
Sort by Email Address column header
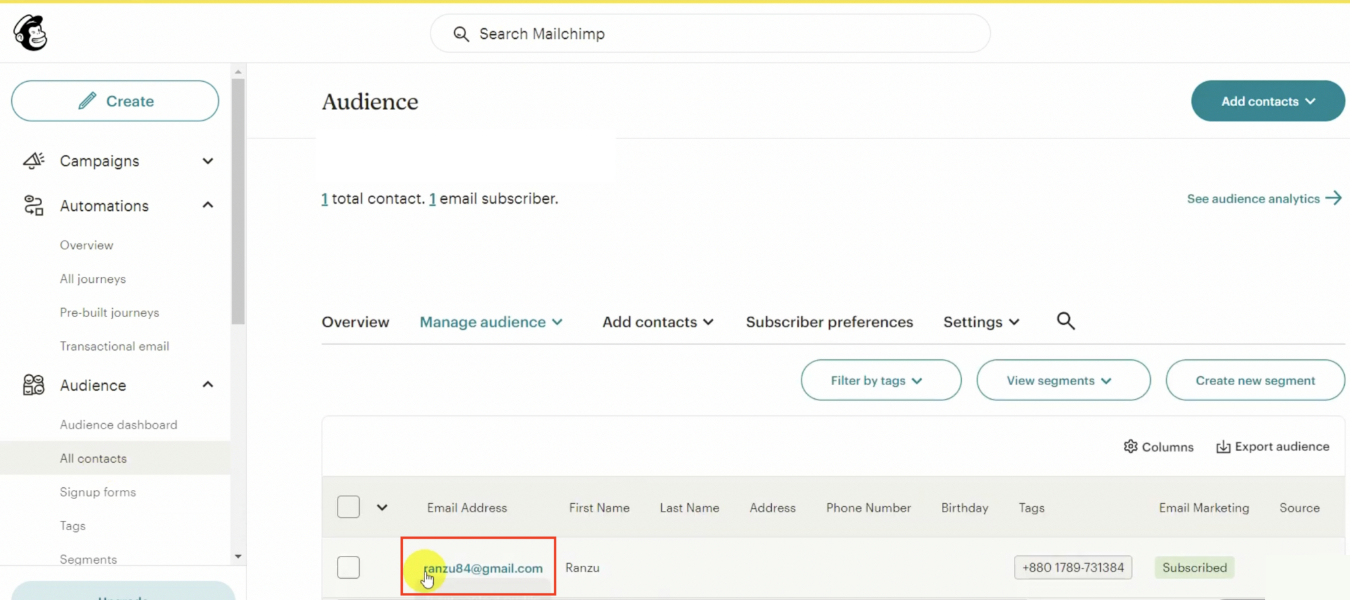click(467, 508)
